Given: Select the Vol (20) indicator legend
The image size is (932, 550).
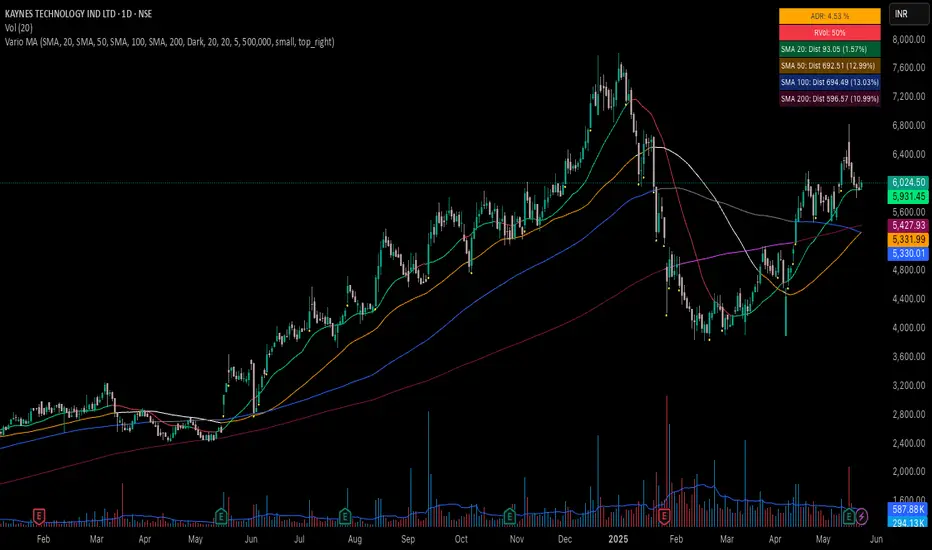Looking at the screenshot, I should point(18,28).
